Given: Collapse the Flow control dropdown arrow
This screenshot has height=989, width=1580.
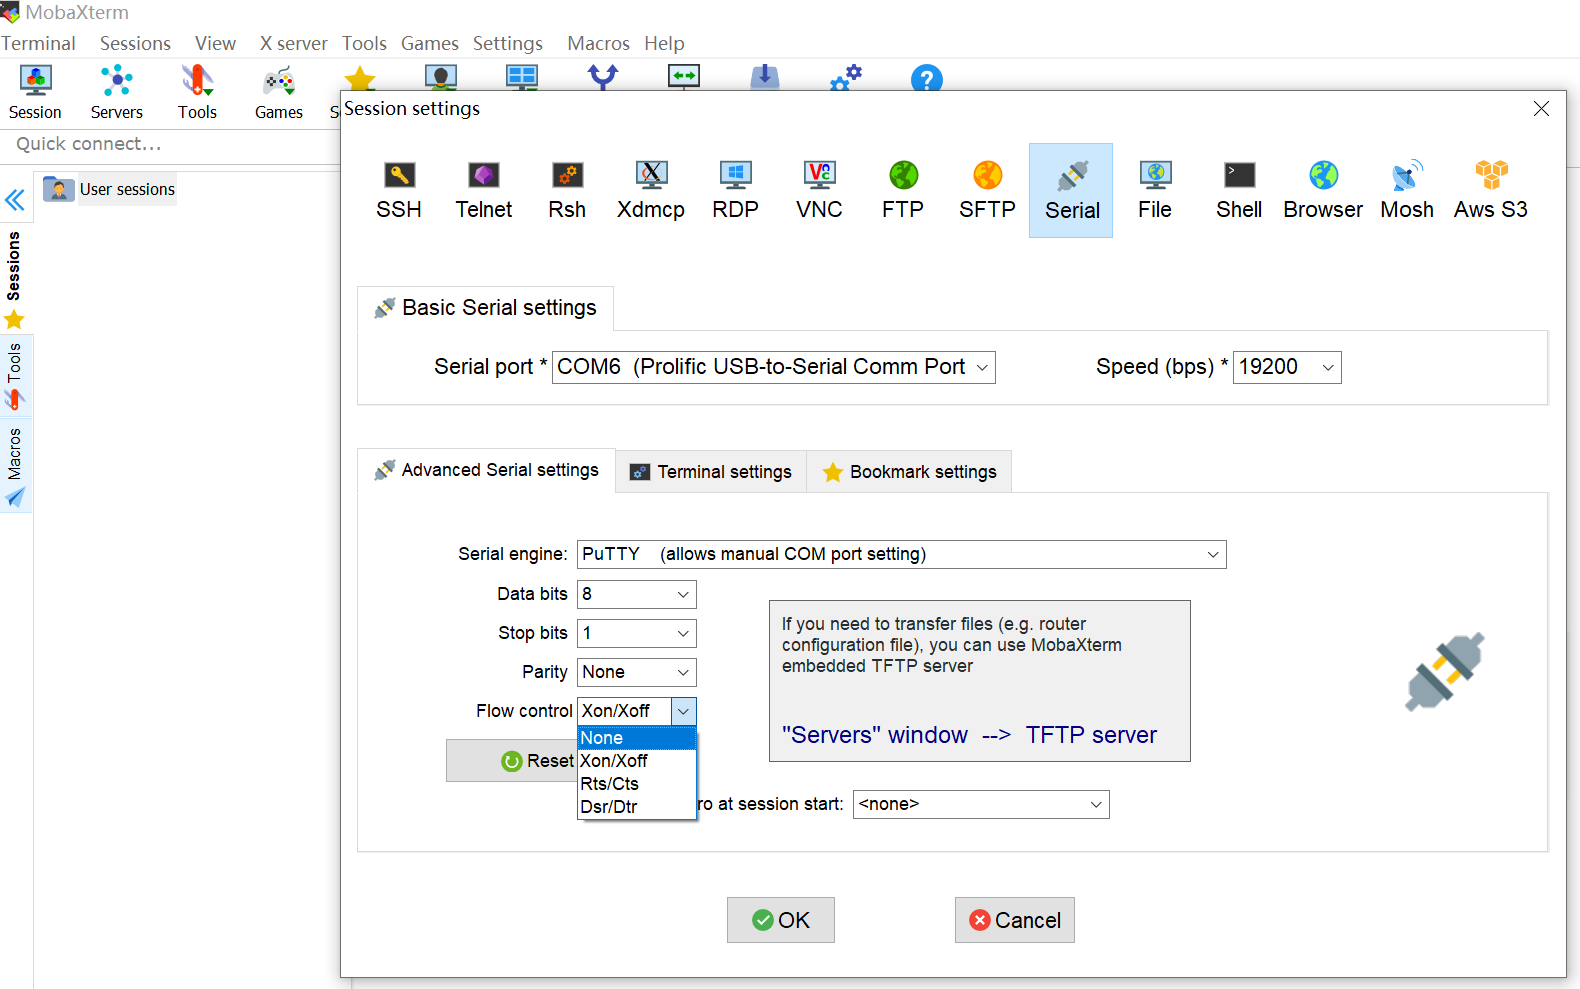Looking at the screenshot, I should (683, 711).
